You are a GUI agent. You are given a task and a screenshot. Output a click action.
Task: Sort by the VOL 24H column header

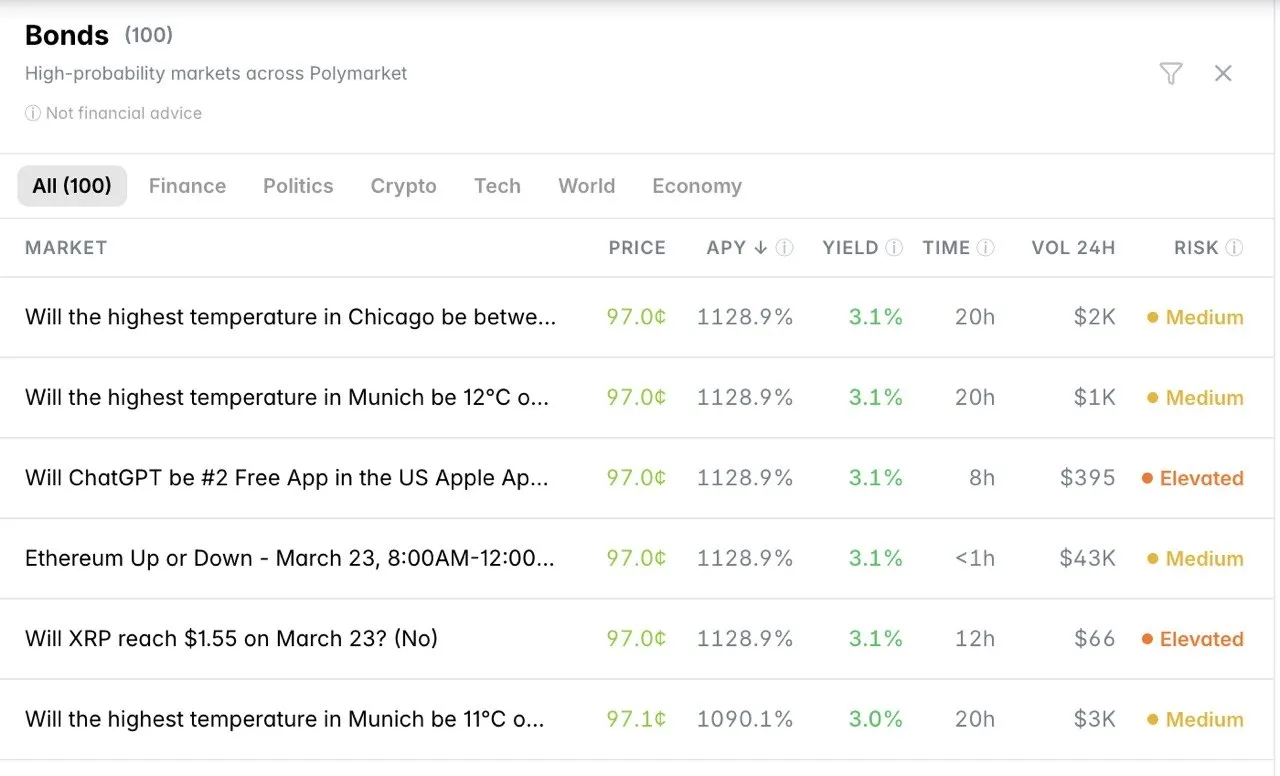pos(1073,248)
